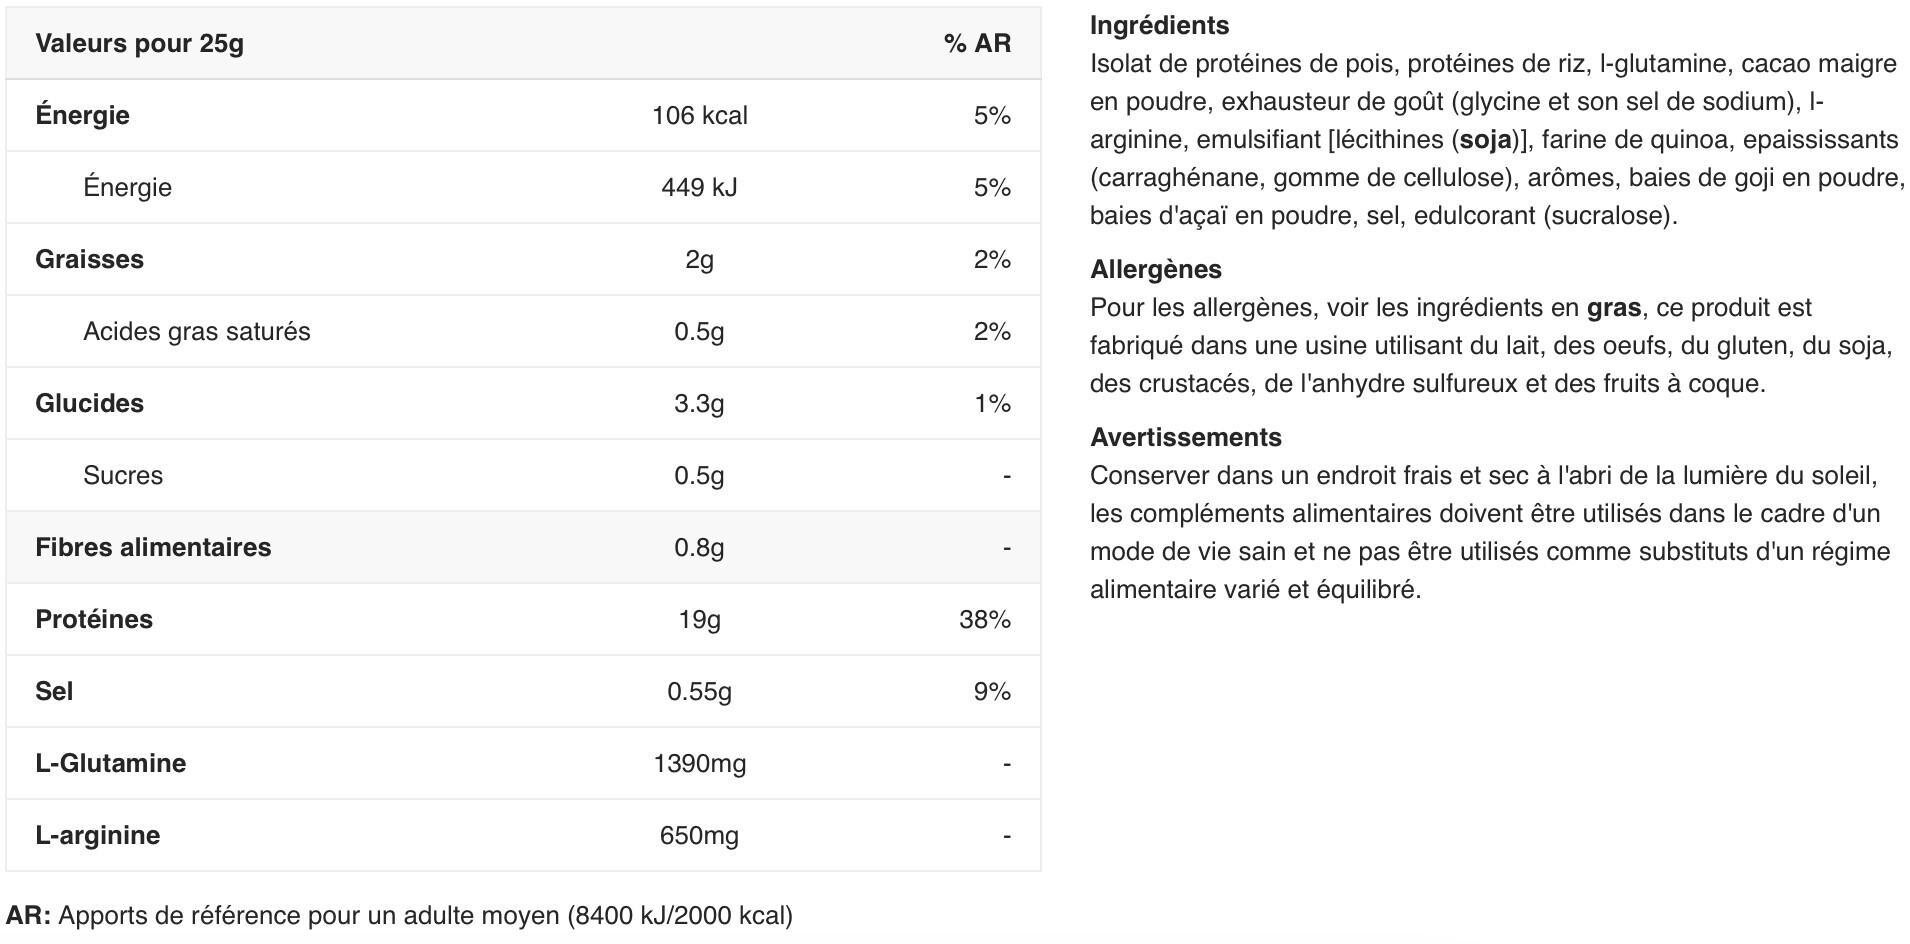The image size is (1910, 944).
Task: Click the 106 kcal energy value
Action: pos(699,115)
